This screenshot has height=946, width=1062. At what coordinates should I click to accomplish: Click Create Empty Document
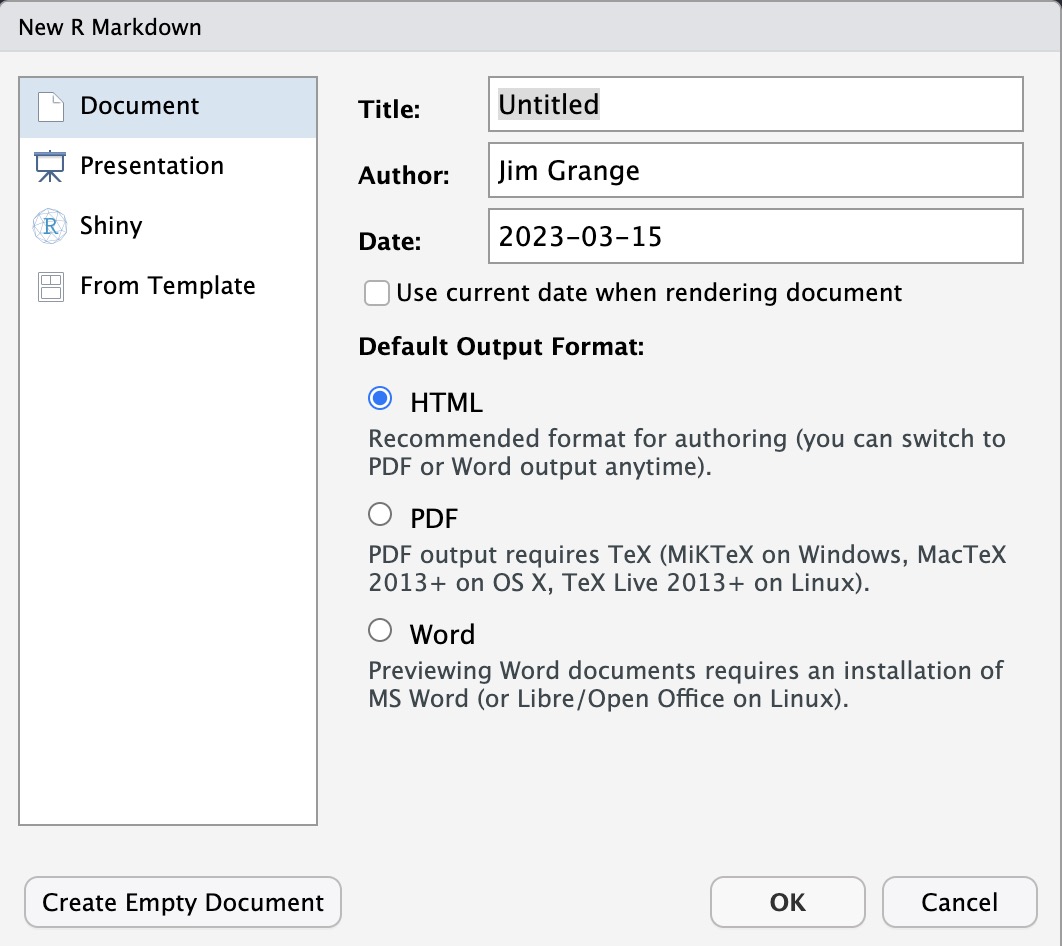181,901
